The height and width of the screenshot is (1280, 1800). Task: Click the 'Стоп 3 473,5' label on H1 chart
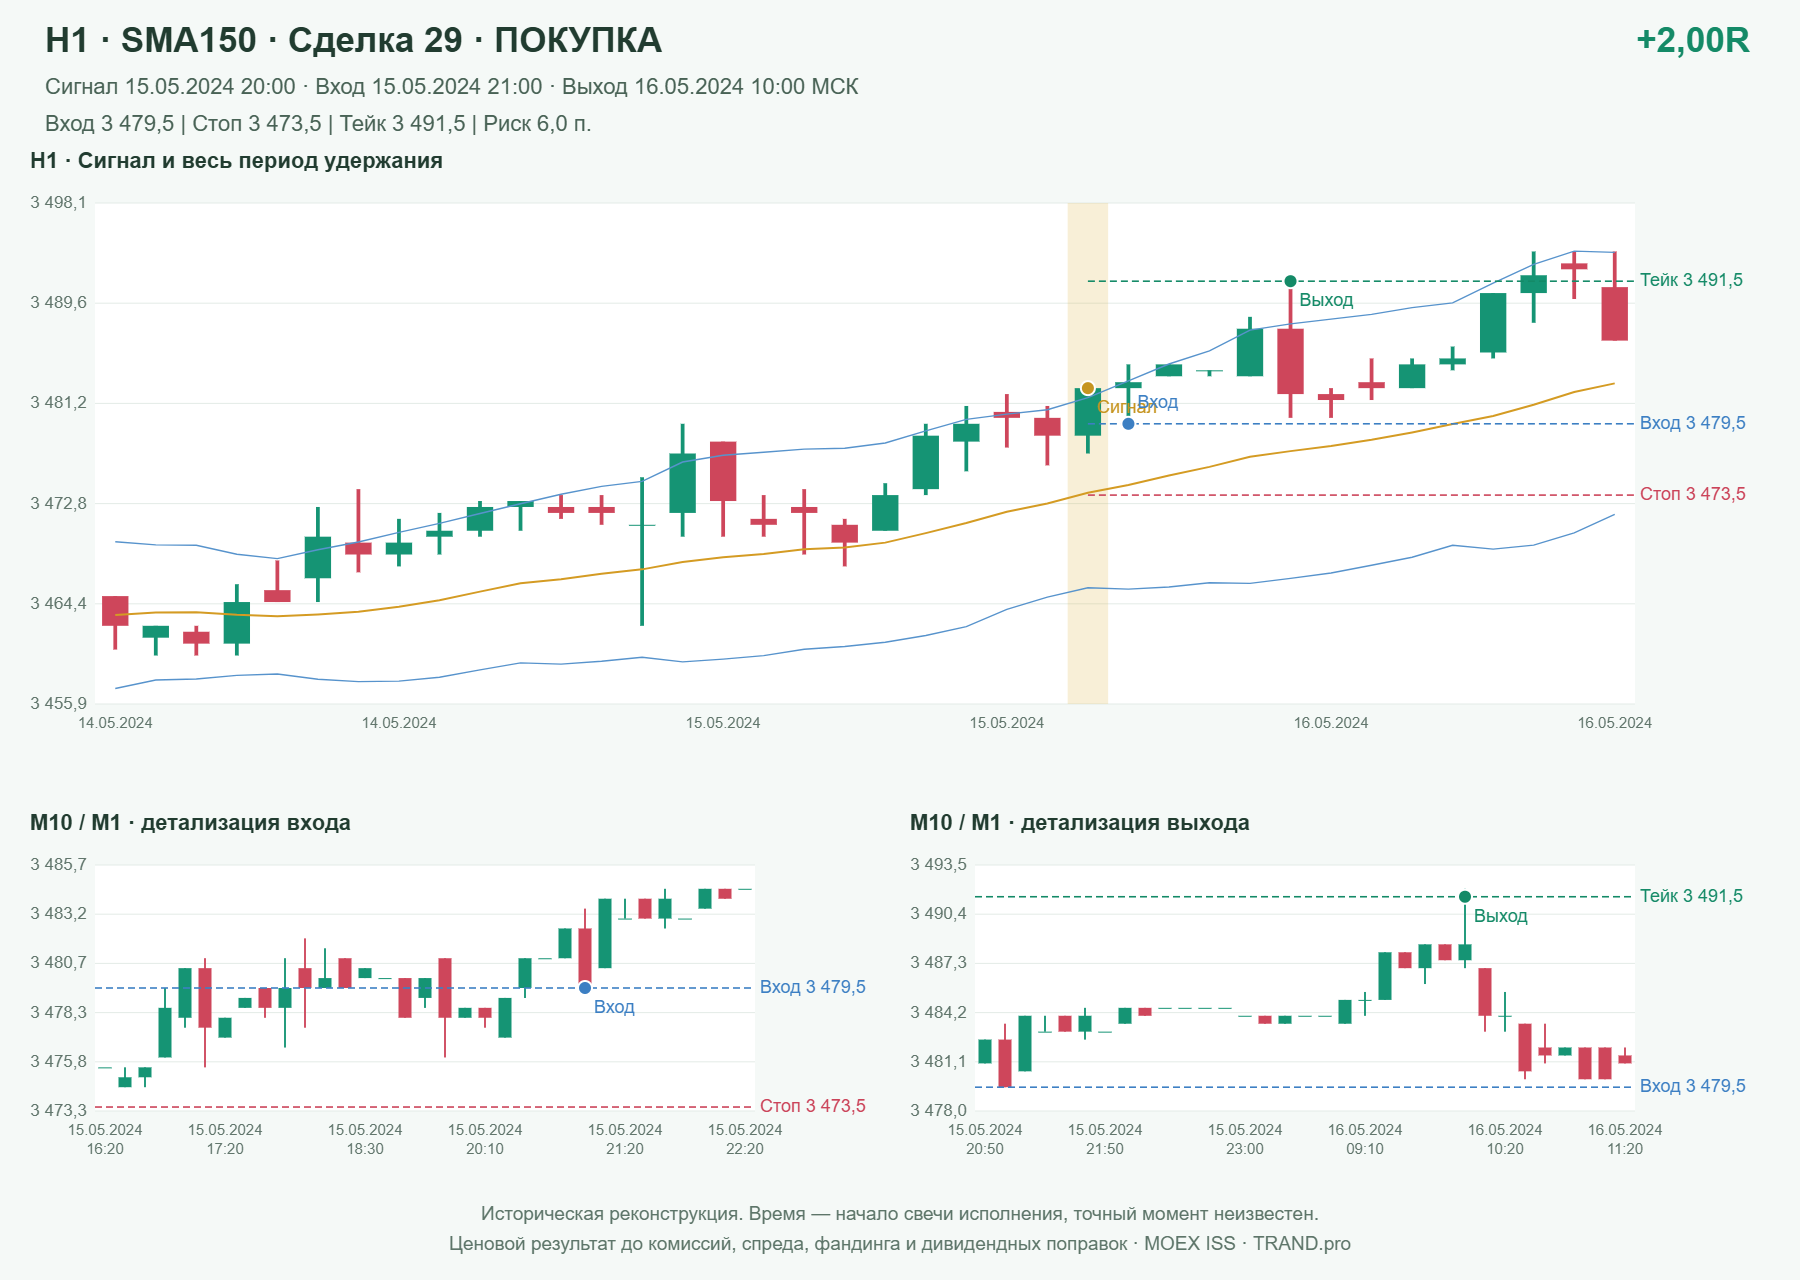[1692, 494]
